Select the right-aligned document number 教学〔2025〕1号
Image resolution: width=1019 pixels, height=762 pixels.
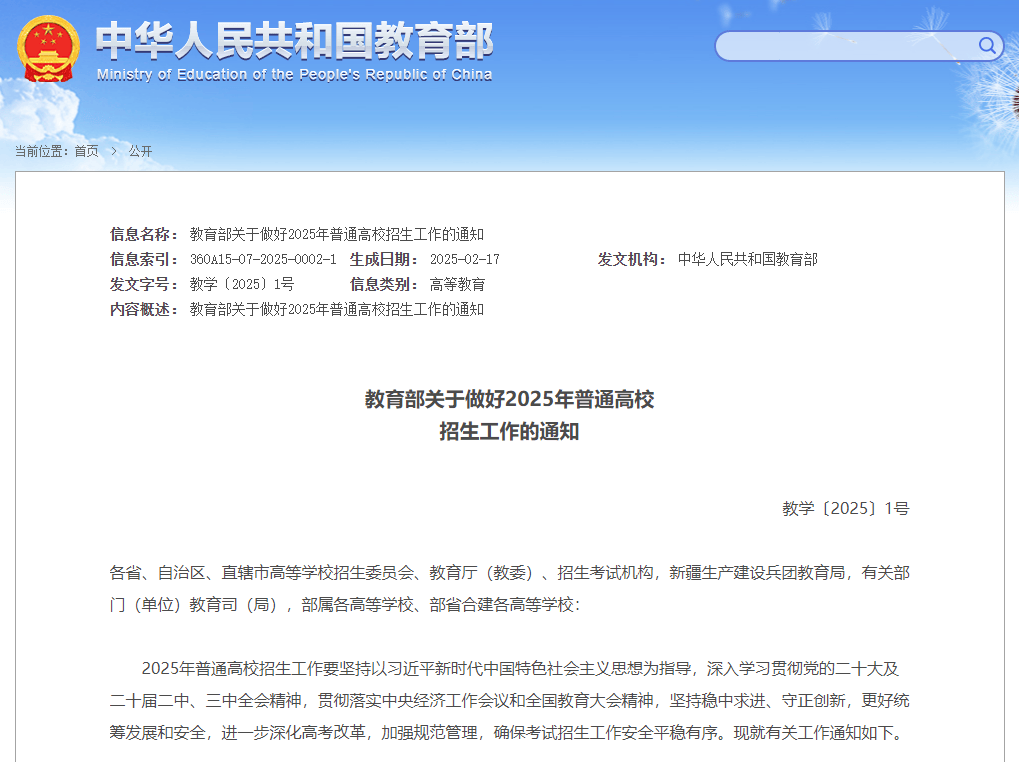(845, 508)
